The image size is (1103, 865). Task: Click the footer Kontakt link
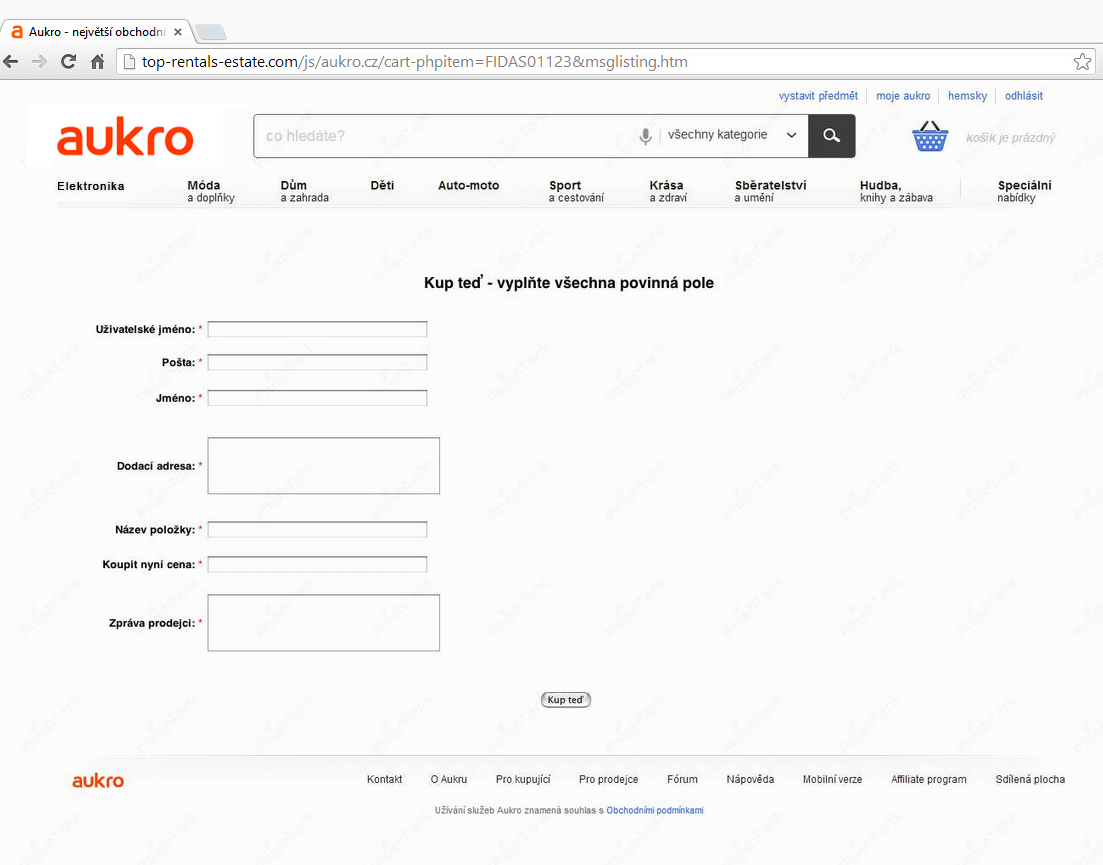pos(385,779)
